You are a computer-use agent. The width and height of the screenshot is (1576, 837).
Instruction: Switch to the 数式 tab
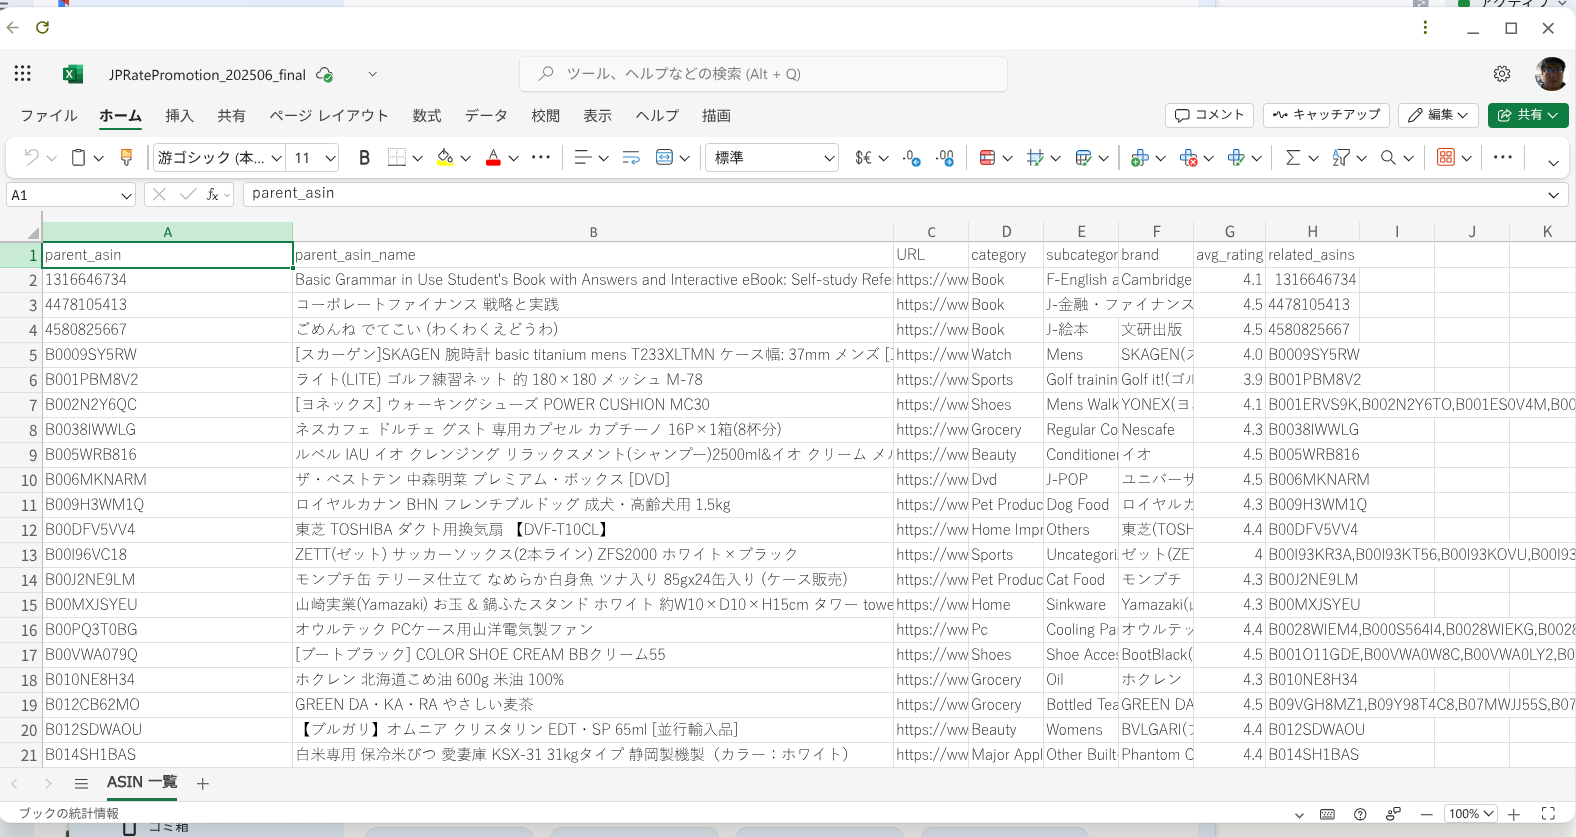[427, 116]
